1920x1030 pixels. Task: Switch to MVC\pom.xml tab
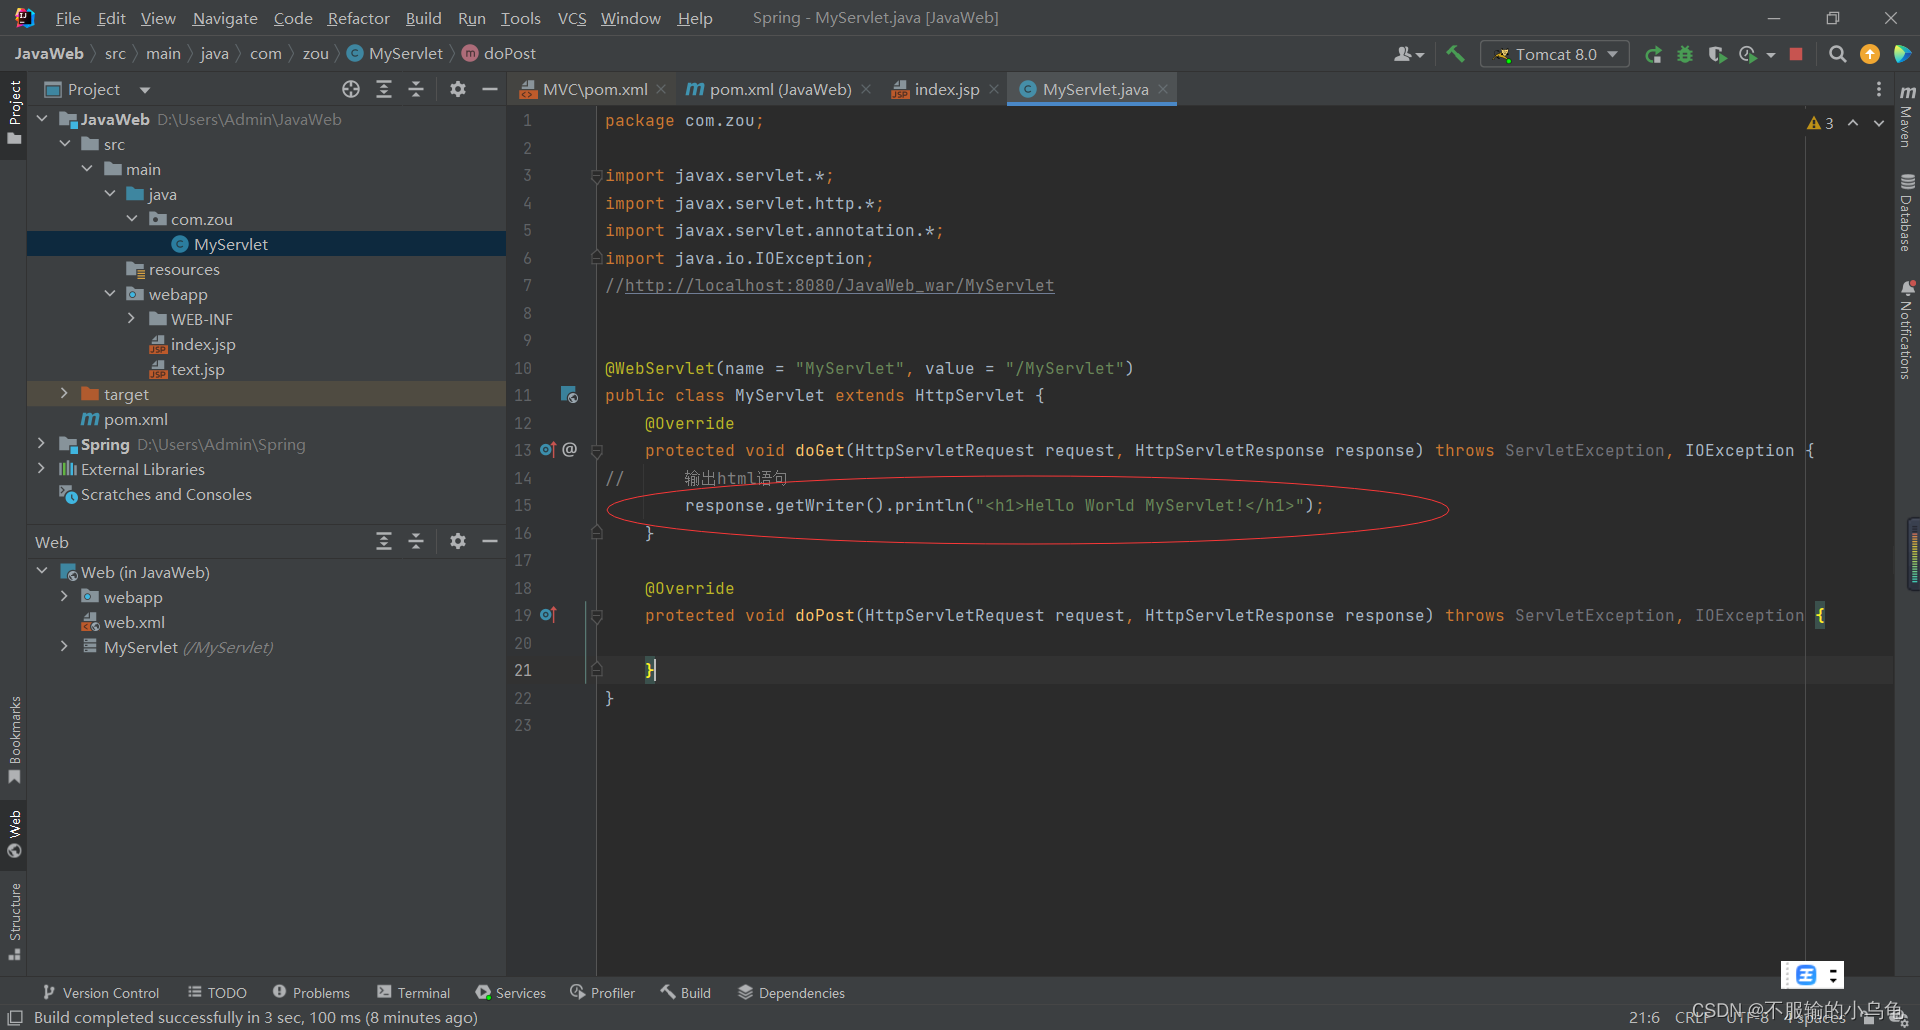593,89
